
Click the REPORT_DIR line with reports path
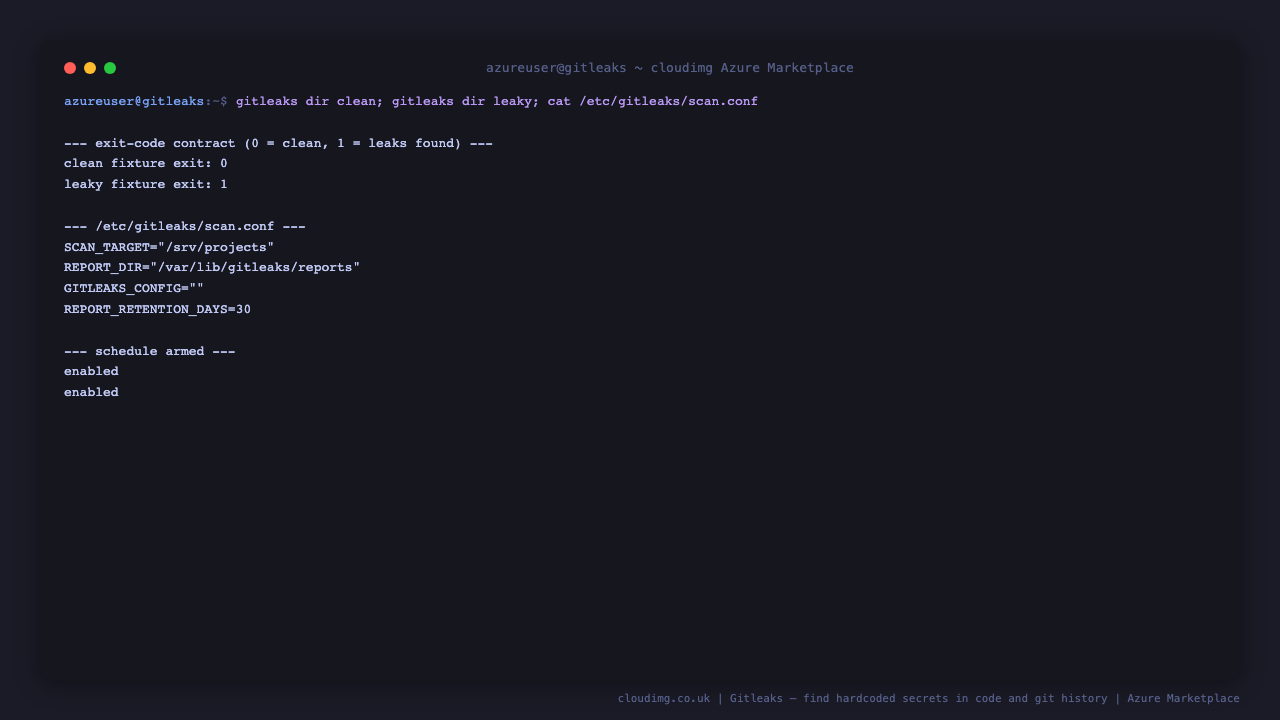pos(212,268)
